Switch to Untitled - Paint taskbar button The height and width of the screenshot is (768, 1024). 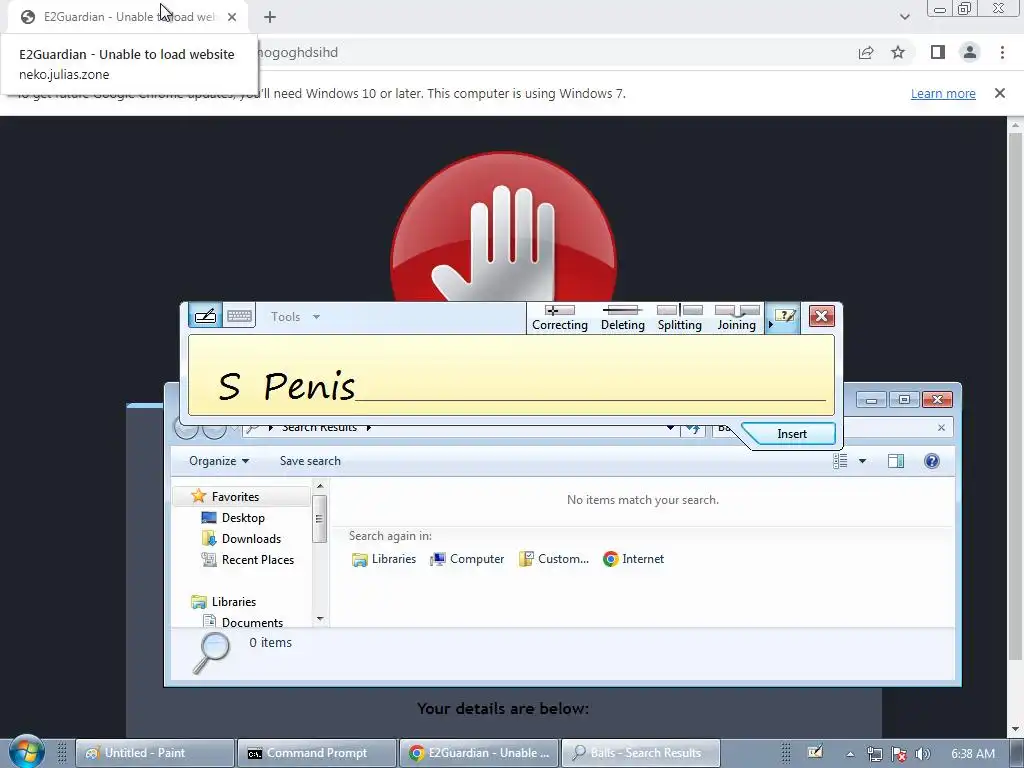click(155, 753)
